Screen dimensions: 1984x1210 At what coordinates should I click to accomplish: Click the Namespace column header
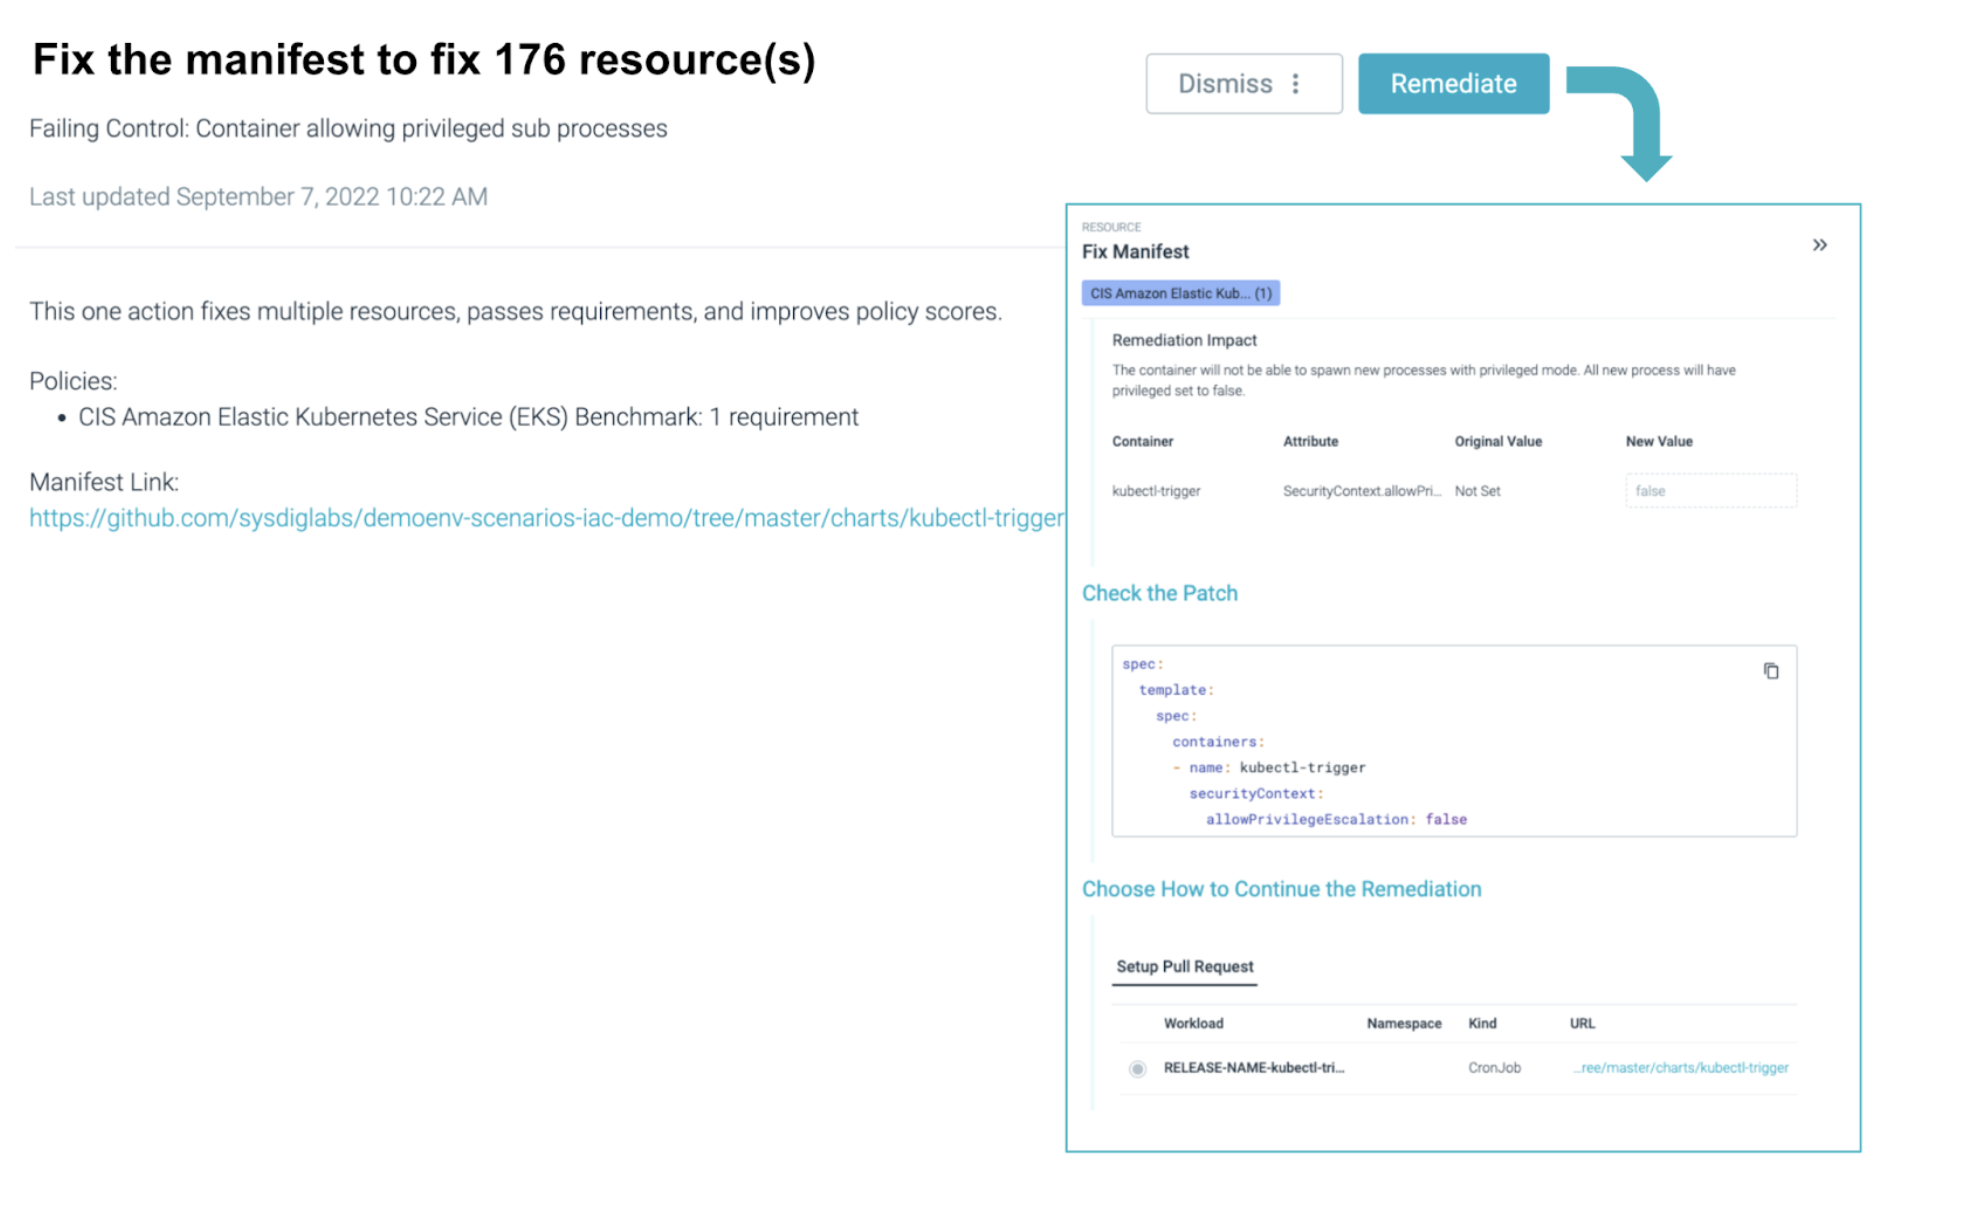pos(1404,1023)
